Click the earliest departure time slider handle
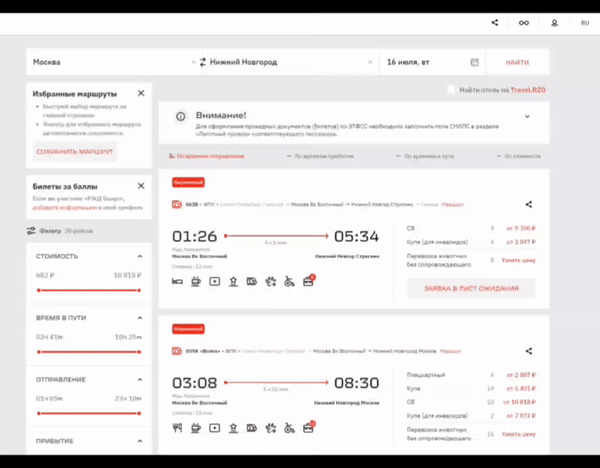 [x=39, y=413]
